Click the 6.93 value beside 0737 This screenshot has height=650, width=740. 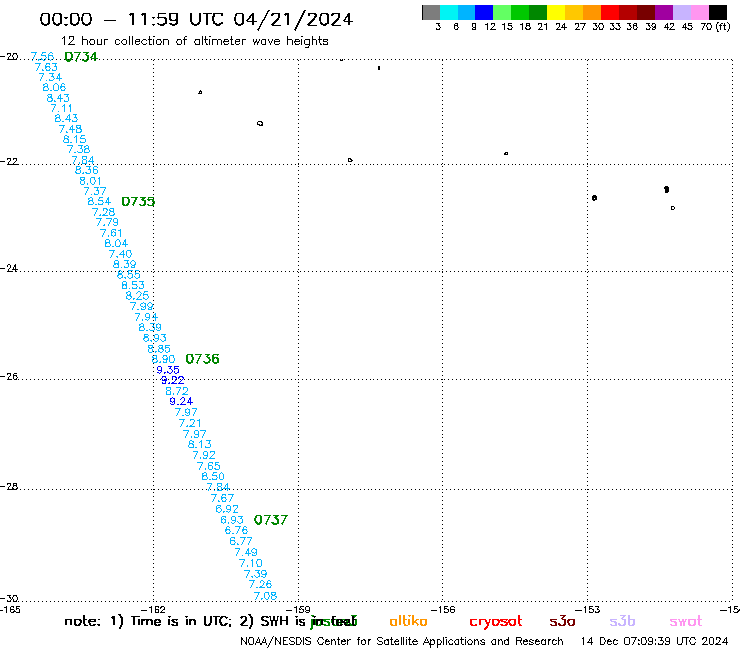click(x=232, y=520)
